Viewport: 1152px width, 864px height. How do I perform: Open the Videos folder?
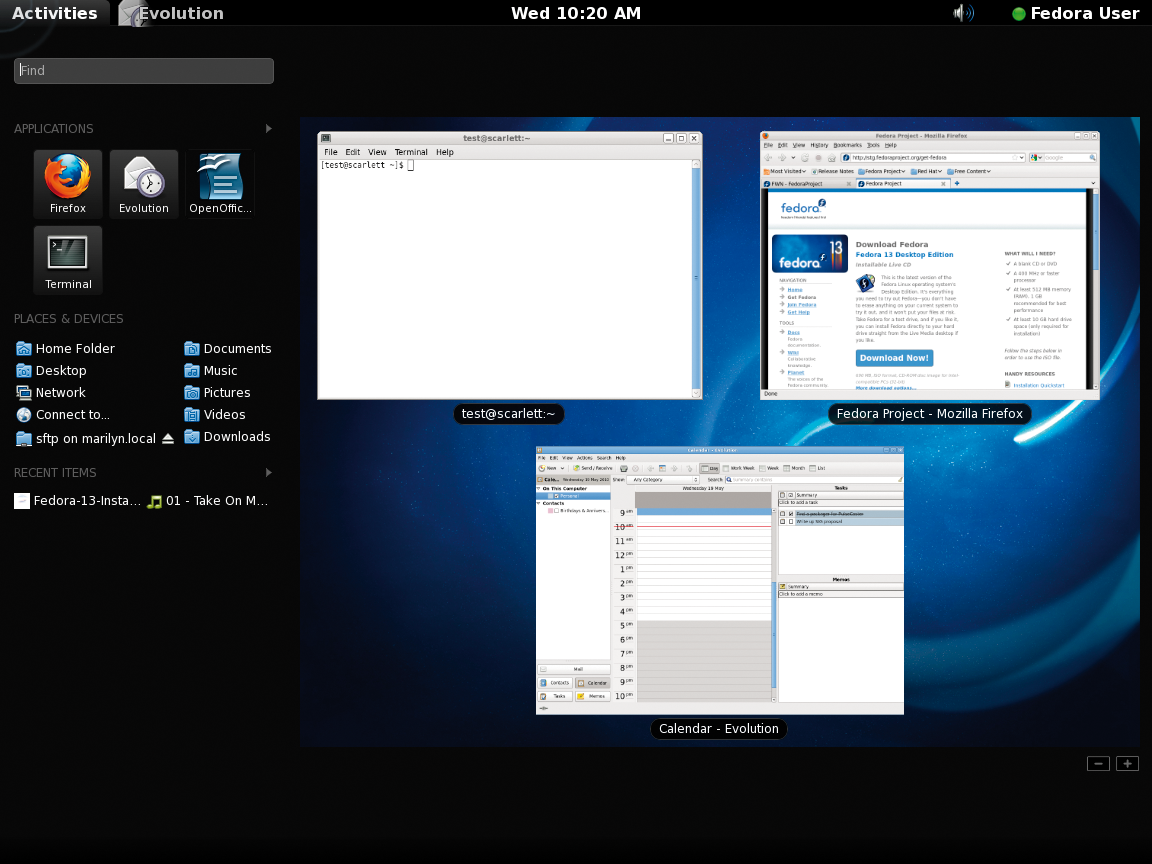click(x=215, y=414)
